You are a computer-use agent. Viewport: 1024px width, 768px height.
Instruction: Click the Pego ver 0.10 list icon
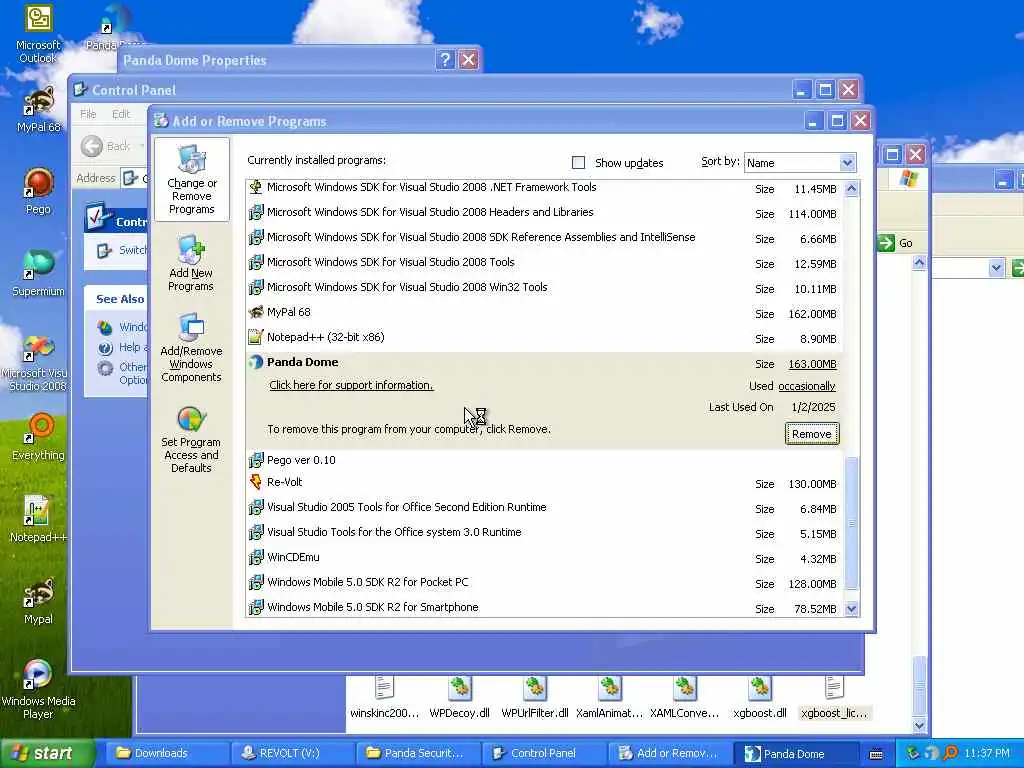256,460
